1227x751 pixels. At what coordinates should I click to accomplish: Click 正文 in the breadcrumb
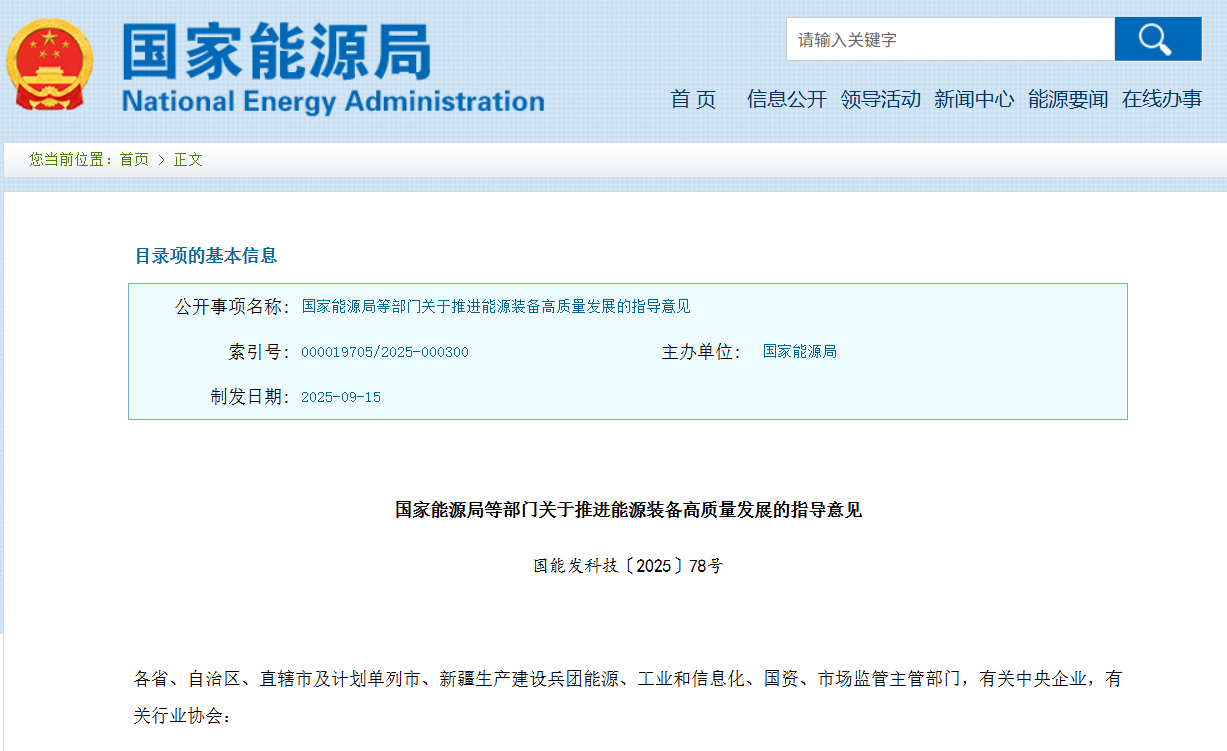pyautogui.click(x=190, y=159)
